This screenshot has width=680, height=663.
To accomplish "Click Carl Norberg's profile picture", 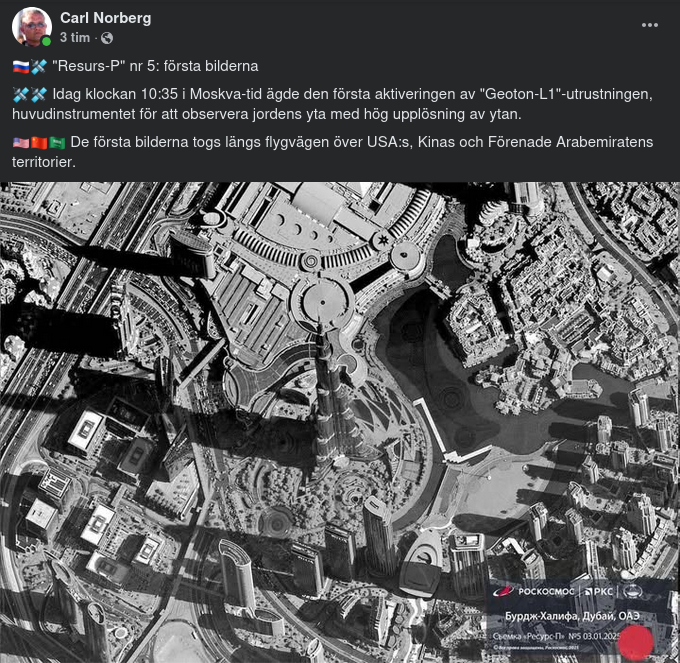I will click(x=32, y=26).
